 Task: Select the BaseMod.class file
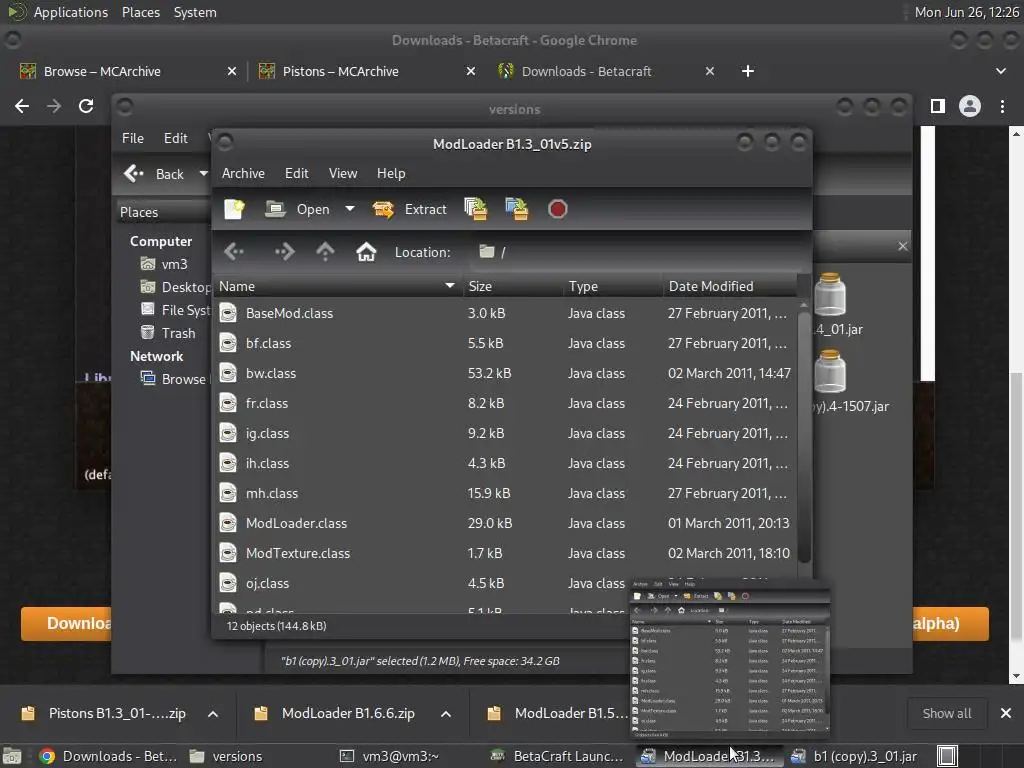point(505,313)
